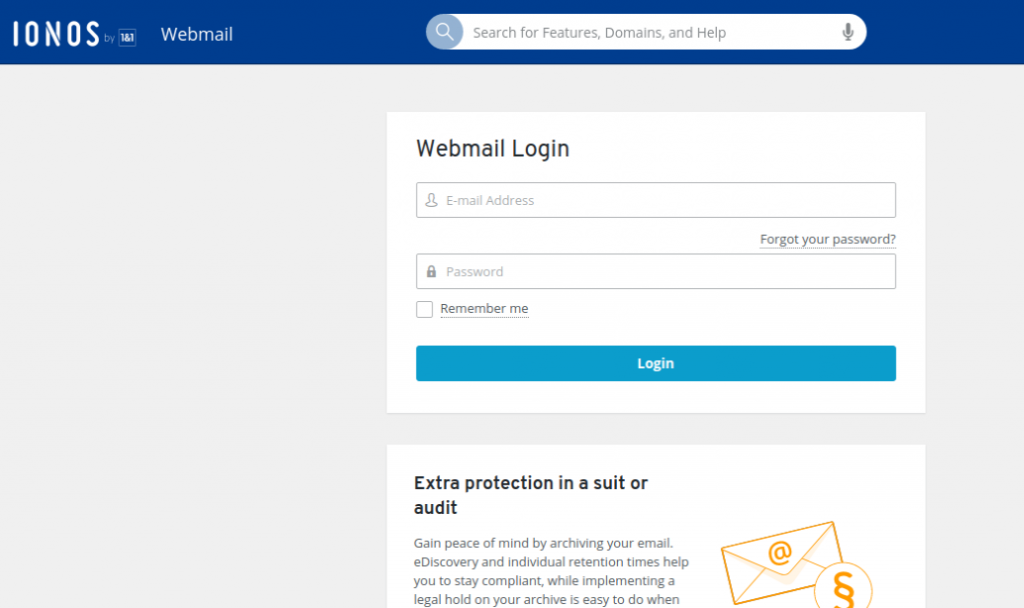Viewport: 1024px width, 608px height.
Task: Click the orange envelope illustration
Action: pos(780,562)
